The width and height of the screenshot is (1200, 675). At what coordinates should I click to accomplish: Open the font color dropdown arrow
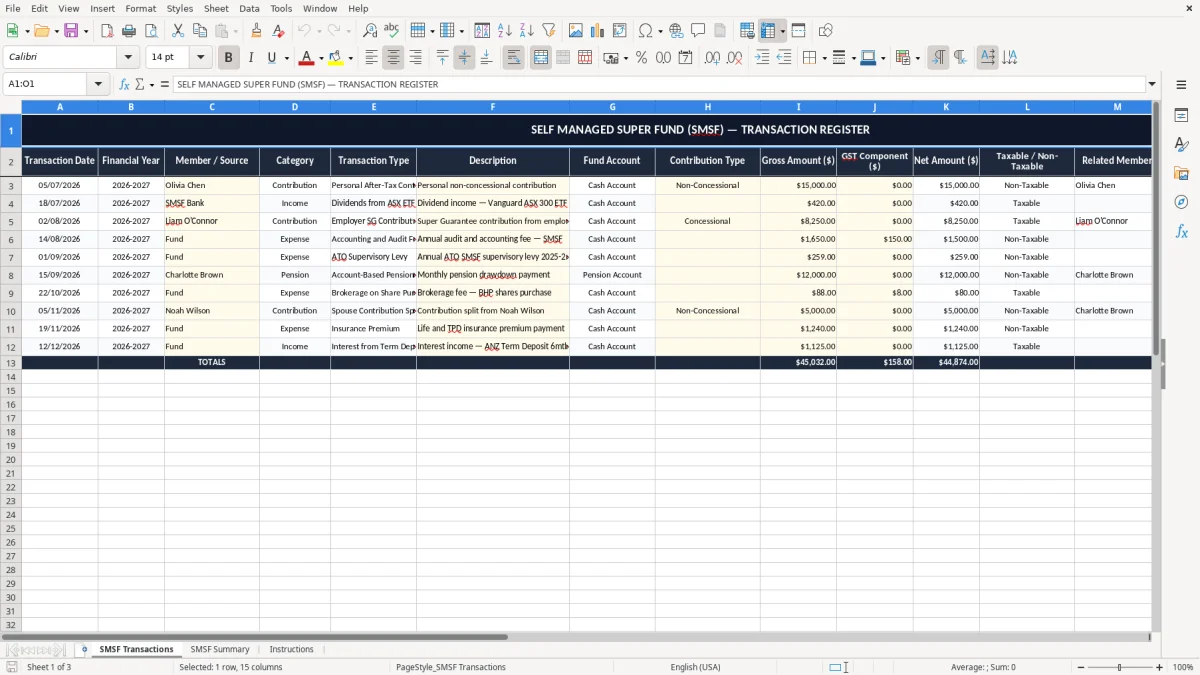click(x=321, y=58)
